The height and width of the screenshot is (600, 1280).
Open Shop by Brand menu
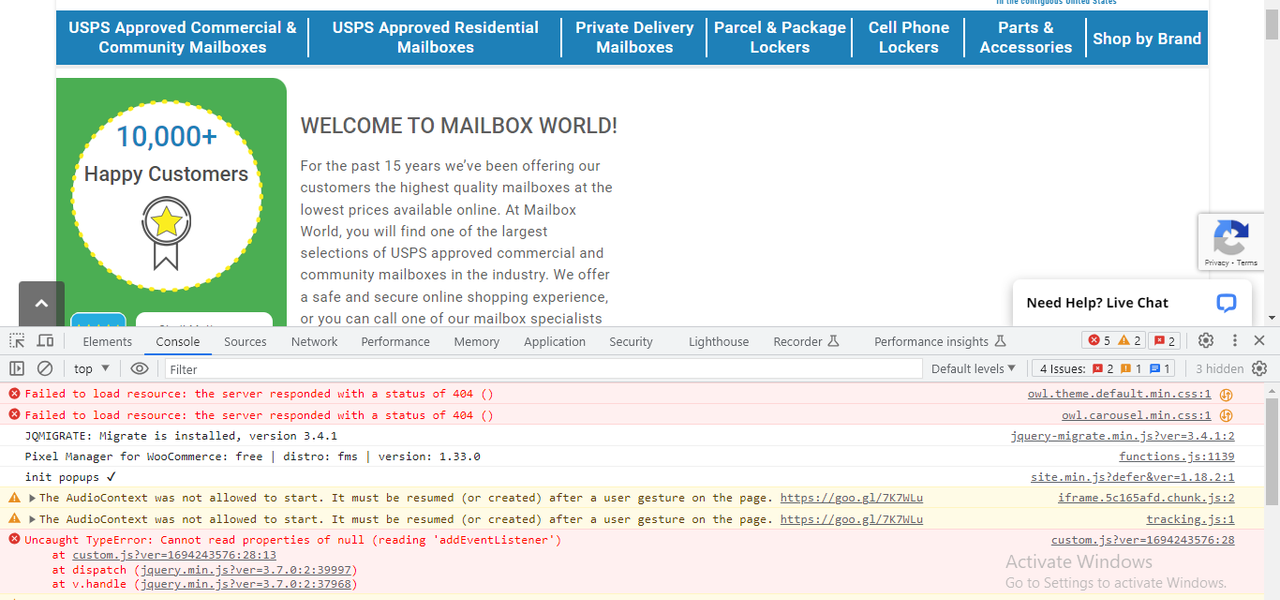click(1147, 38)
